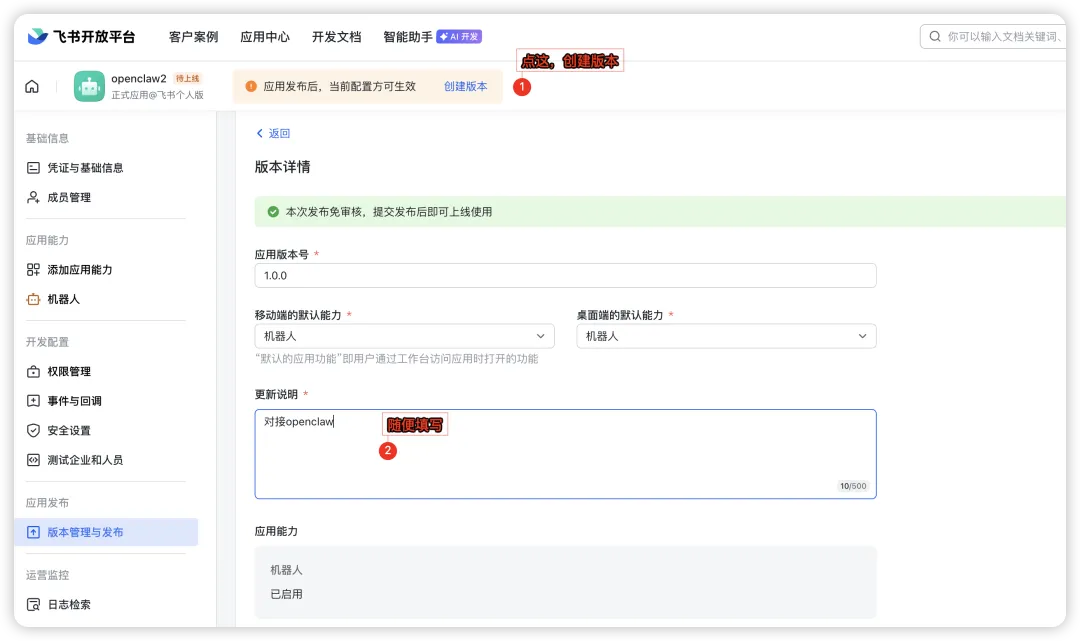
Task: Click the 机器人 robot sidebar icon
Action: pos(33,300)
